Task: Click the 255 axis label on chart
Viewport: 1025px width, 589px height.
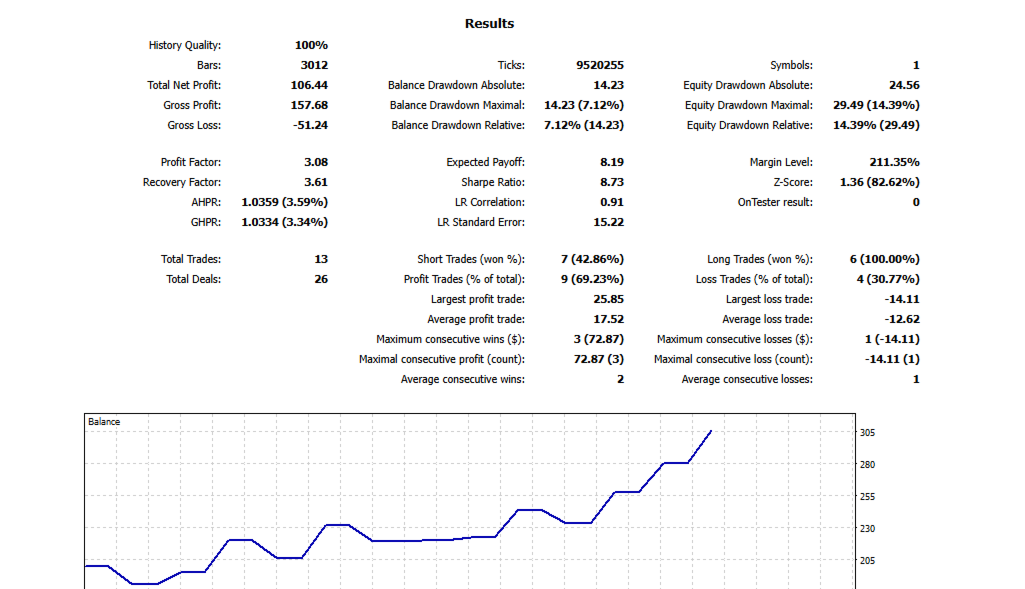Action: coord(867,497)
